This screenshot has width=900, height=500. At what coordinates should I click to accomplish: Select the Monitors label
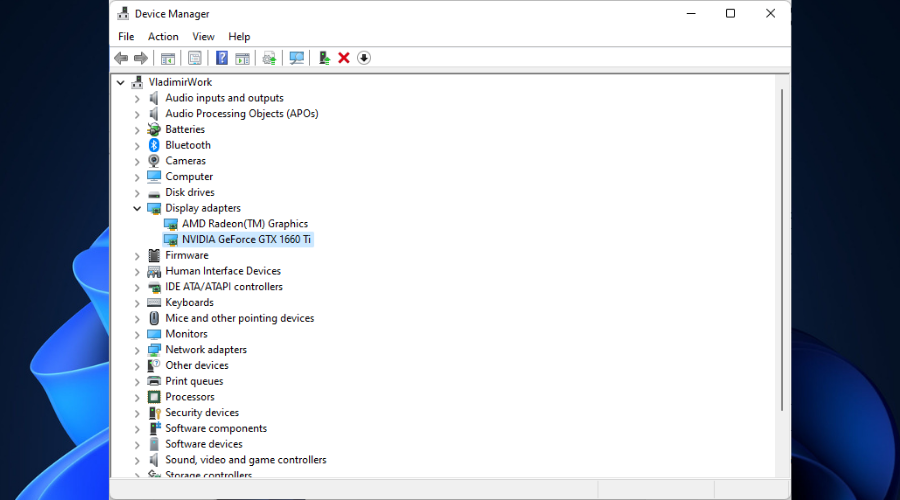(187, 334)
